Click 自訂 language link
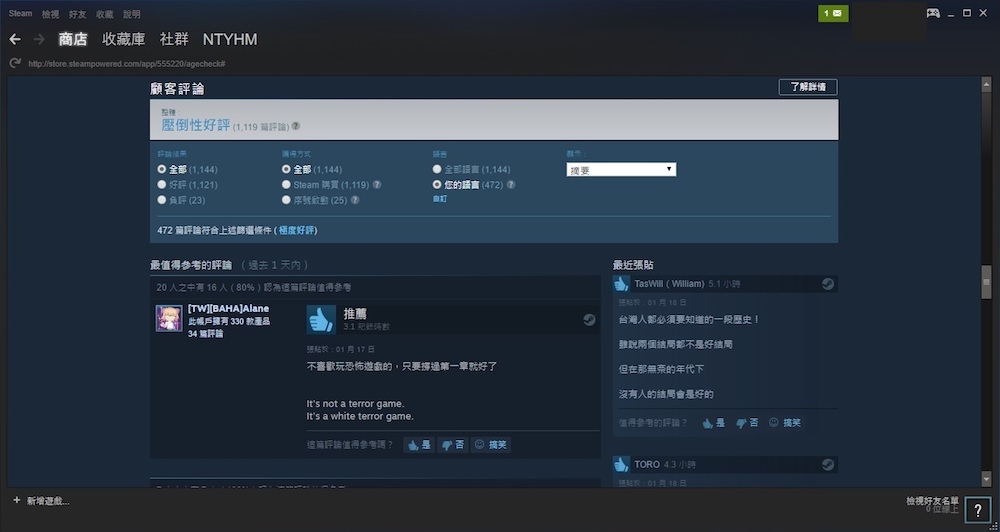The height and width of the screenshot is (532, 1000). [440, 199]
